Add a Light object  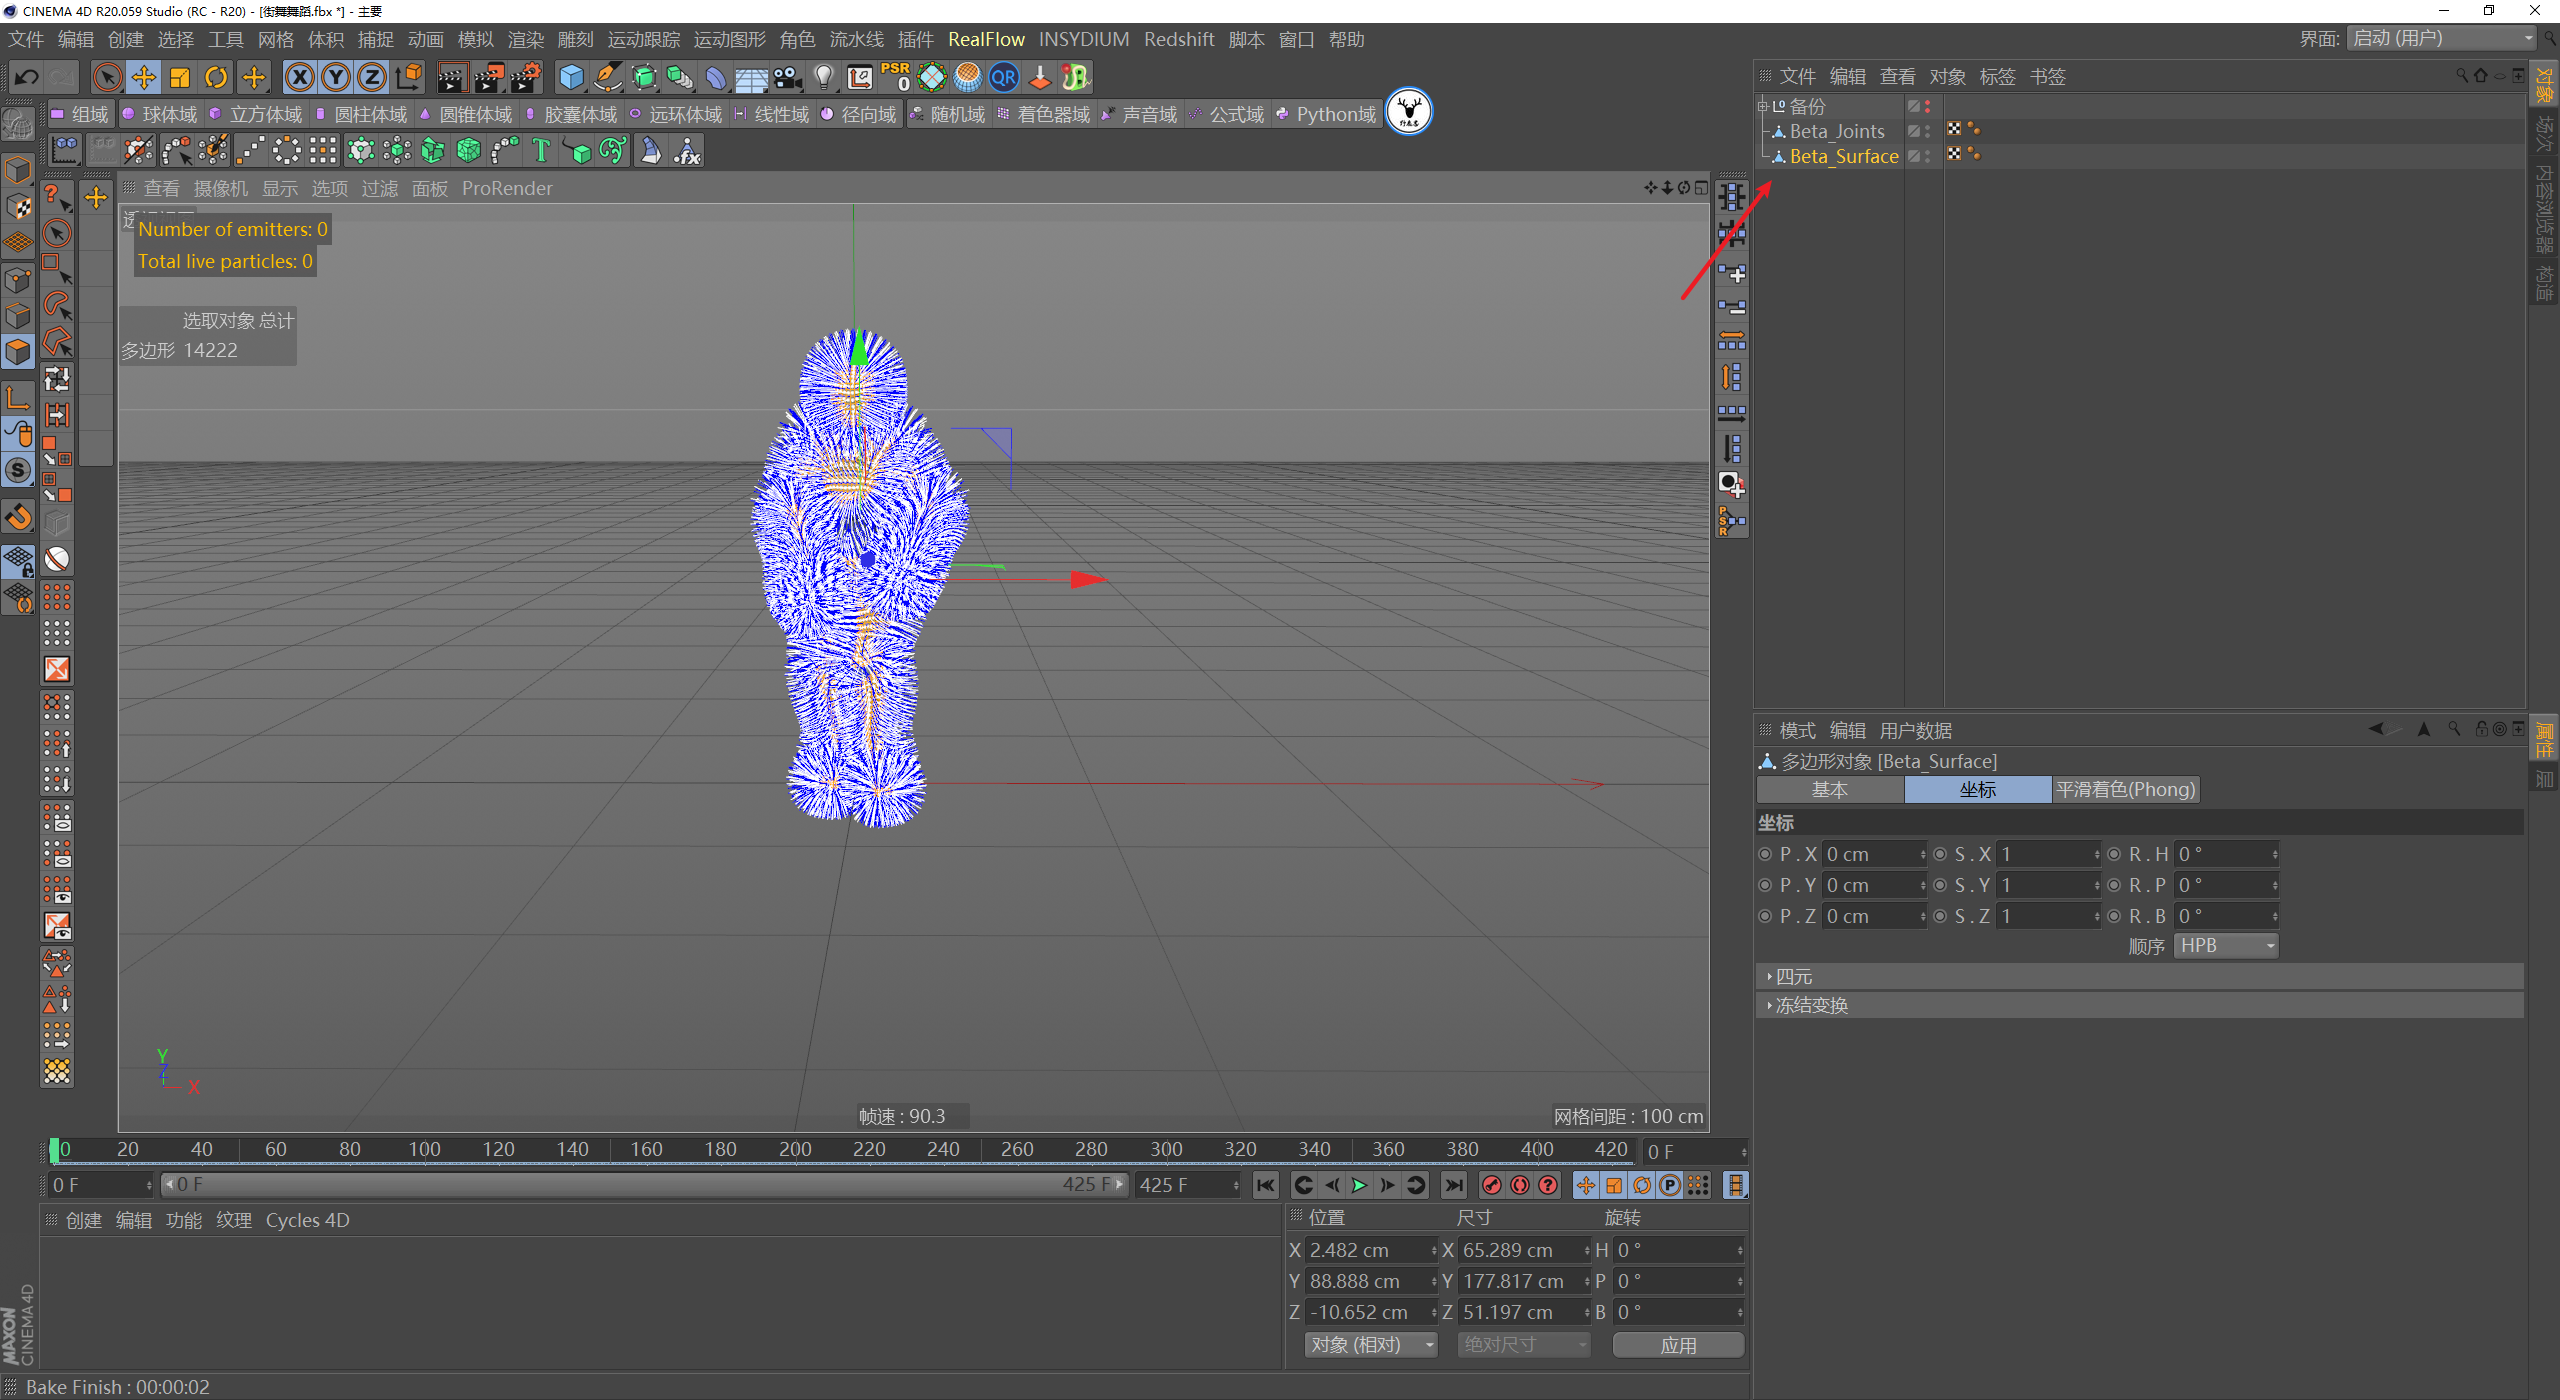coord(824,77)
